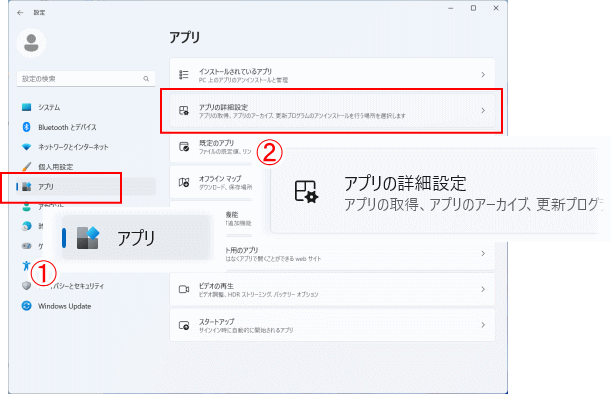Click the スタートアップ icon
611x394 pixels.
coord(184,325)
